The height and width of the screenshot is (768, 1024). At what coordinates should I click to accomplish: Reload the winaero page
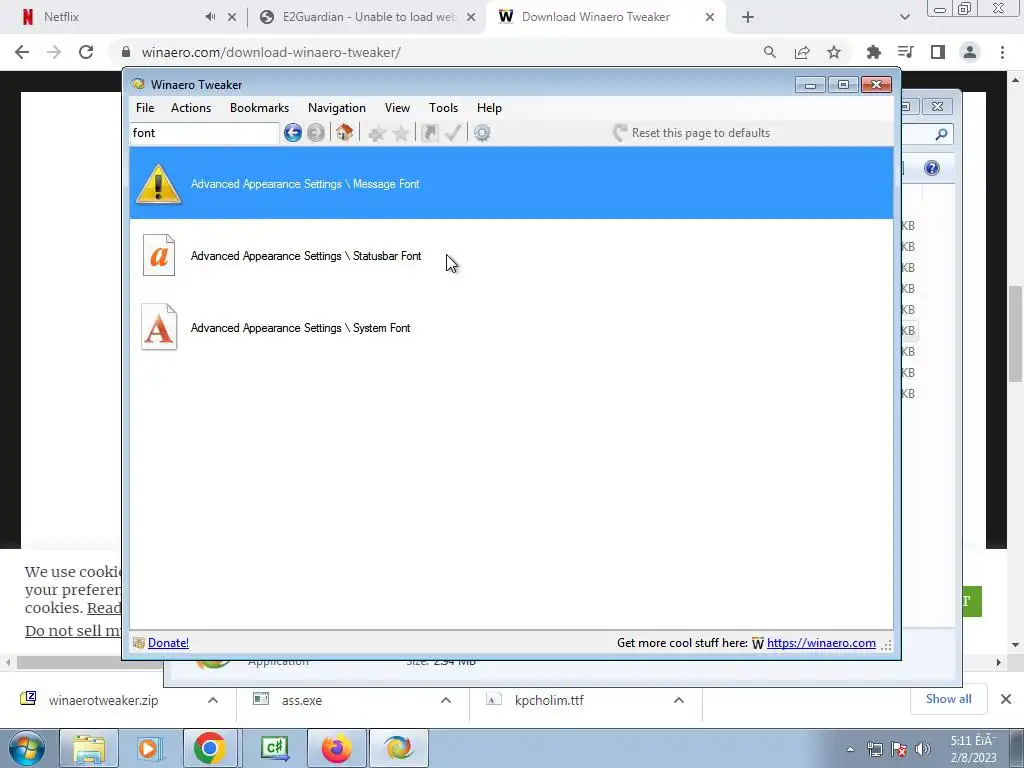86,52
